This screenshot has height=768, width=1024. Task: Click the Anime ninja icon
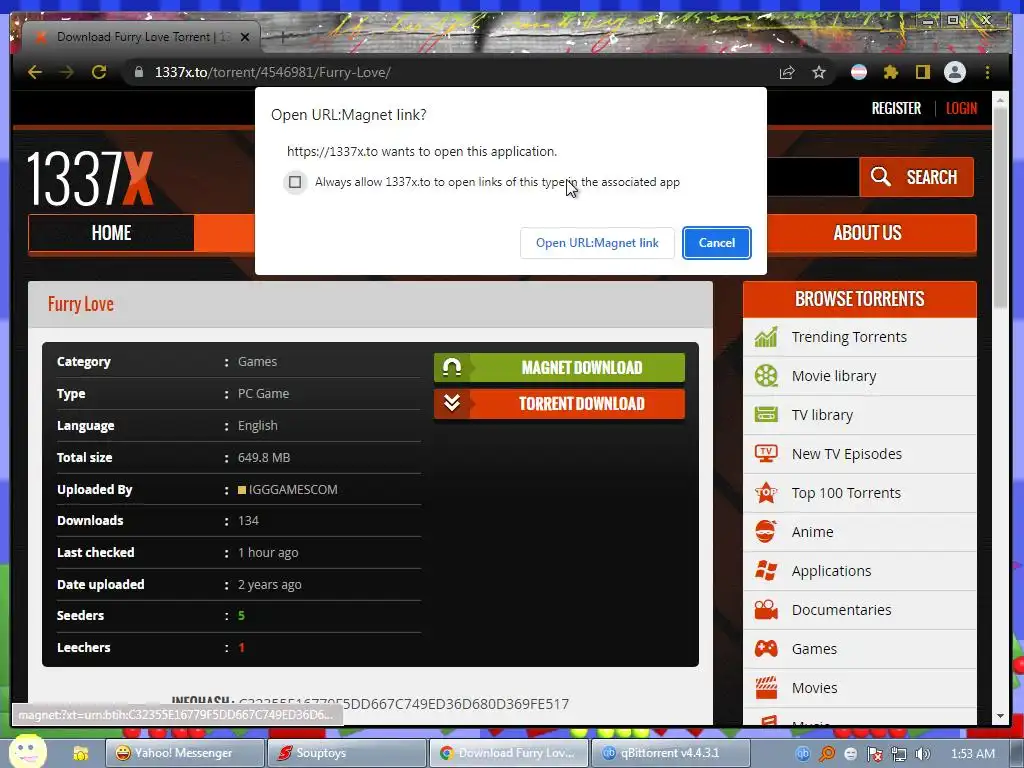tap(766, 532)
